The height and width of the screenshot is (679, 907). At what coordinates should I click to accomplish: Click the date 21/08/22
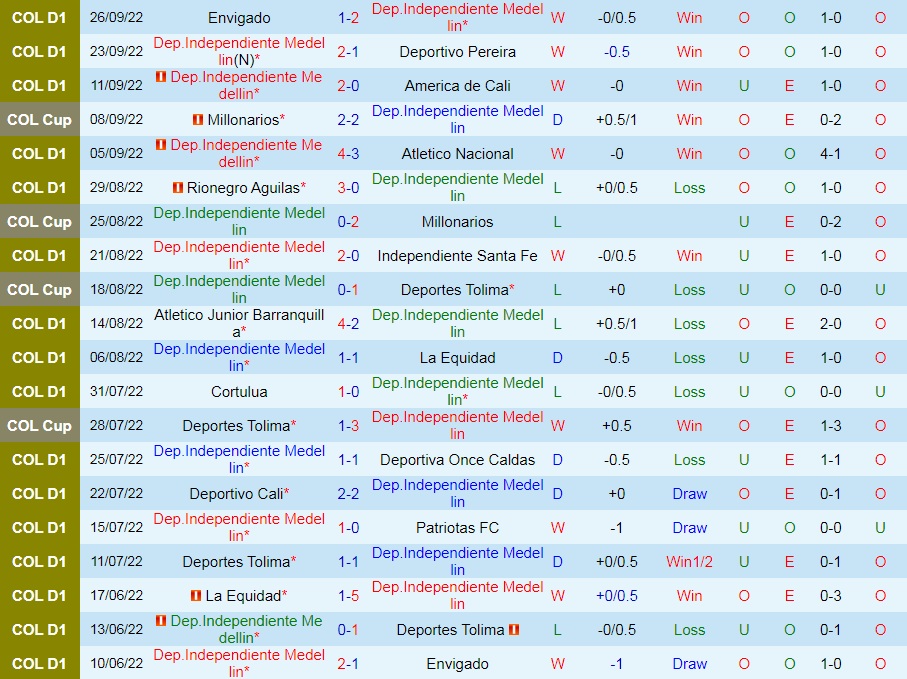point(116,256)
